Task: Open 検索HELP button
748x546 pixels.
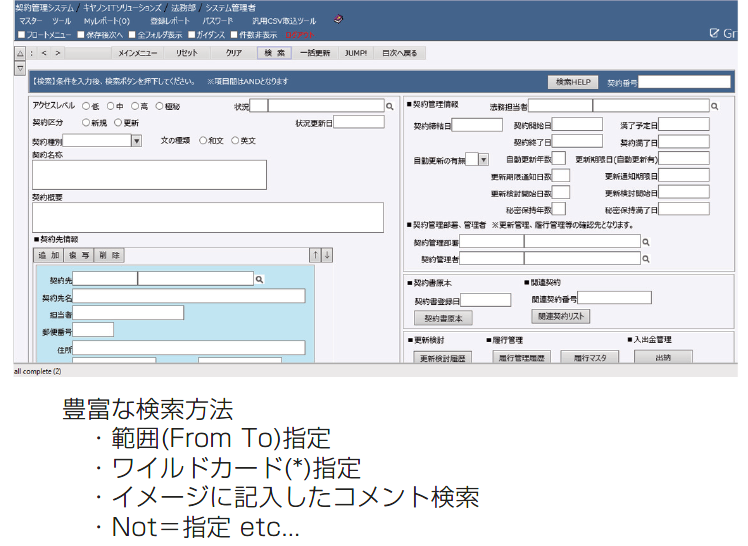Action: click(573, 82)
